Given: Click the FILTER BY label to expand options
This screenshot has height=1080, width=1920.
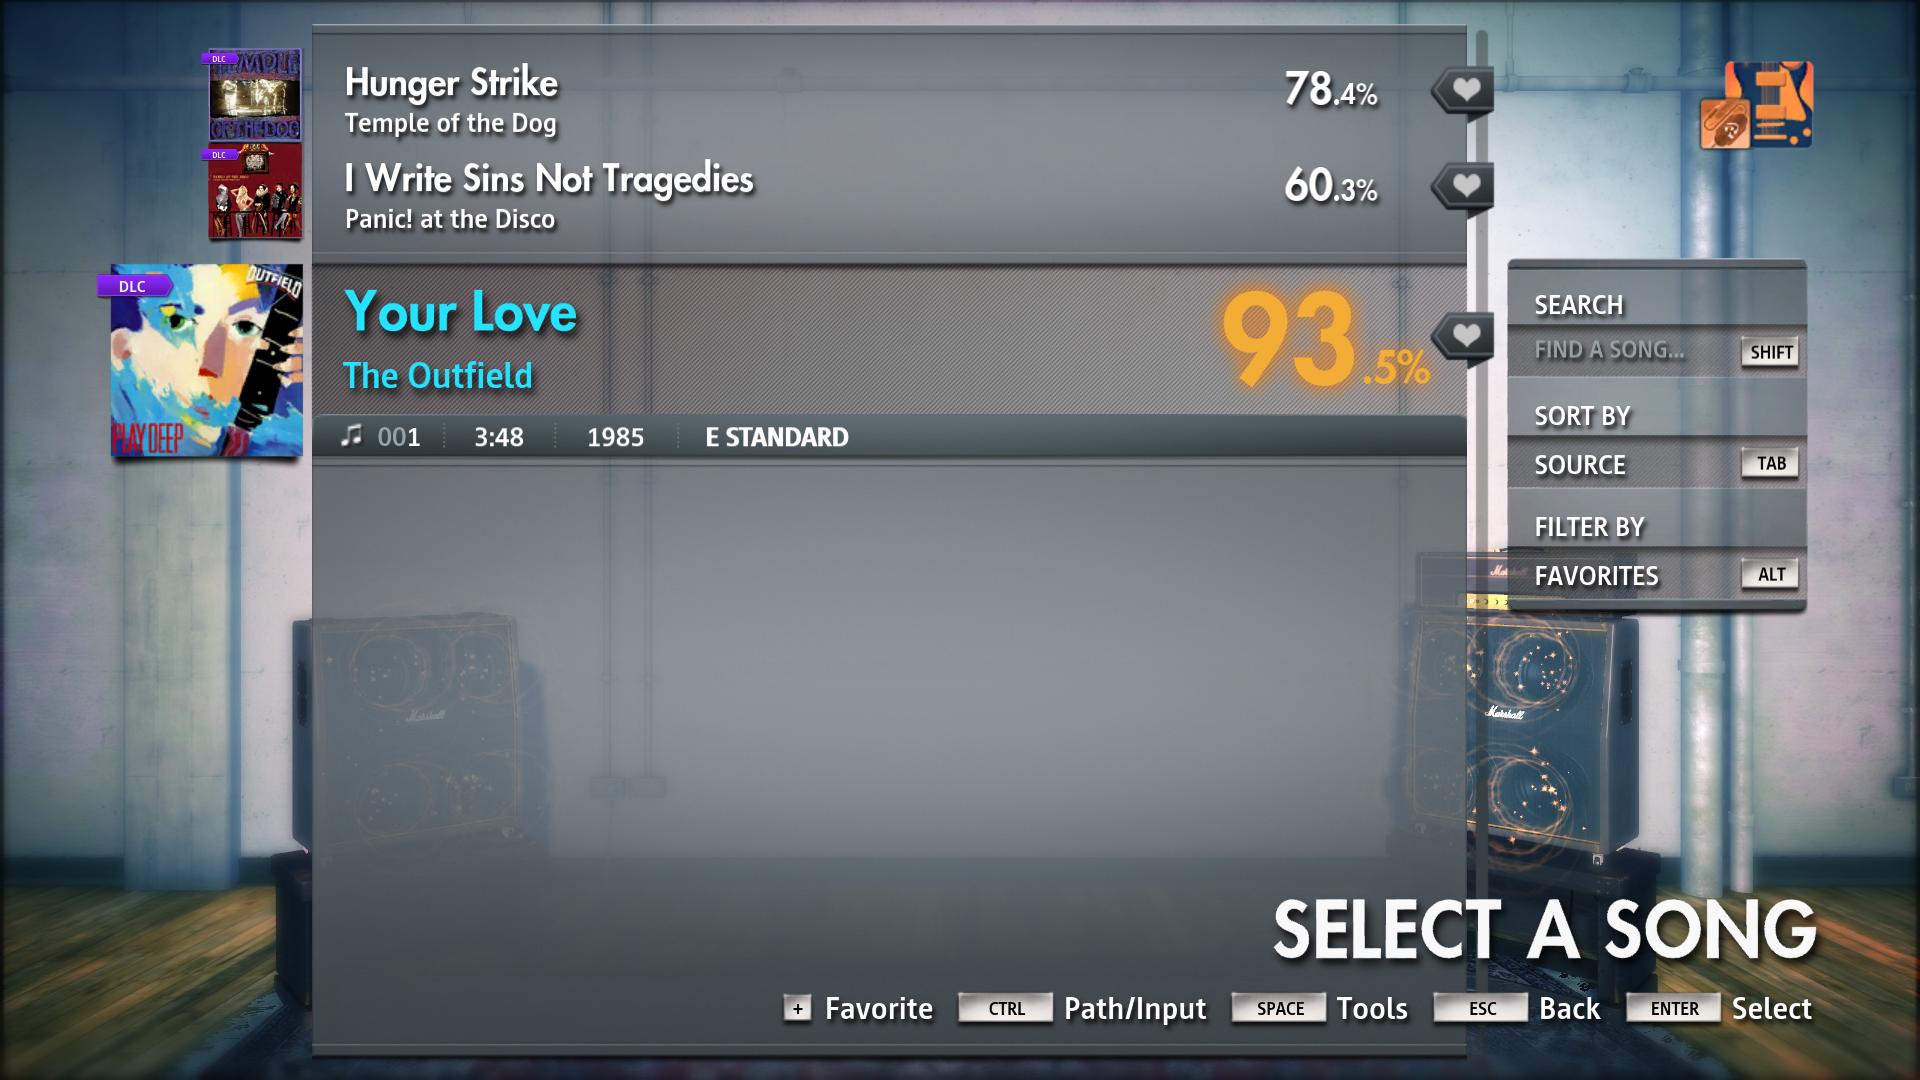Looking at the screenshot, I should click(x=1589, y=525).
